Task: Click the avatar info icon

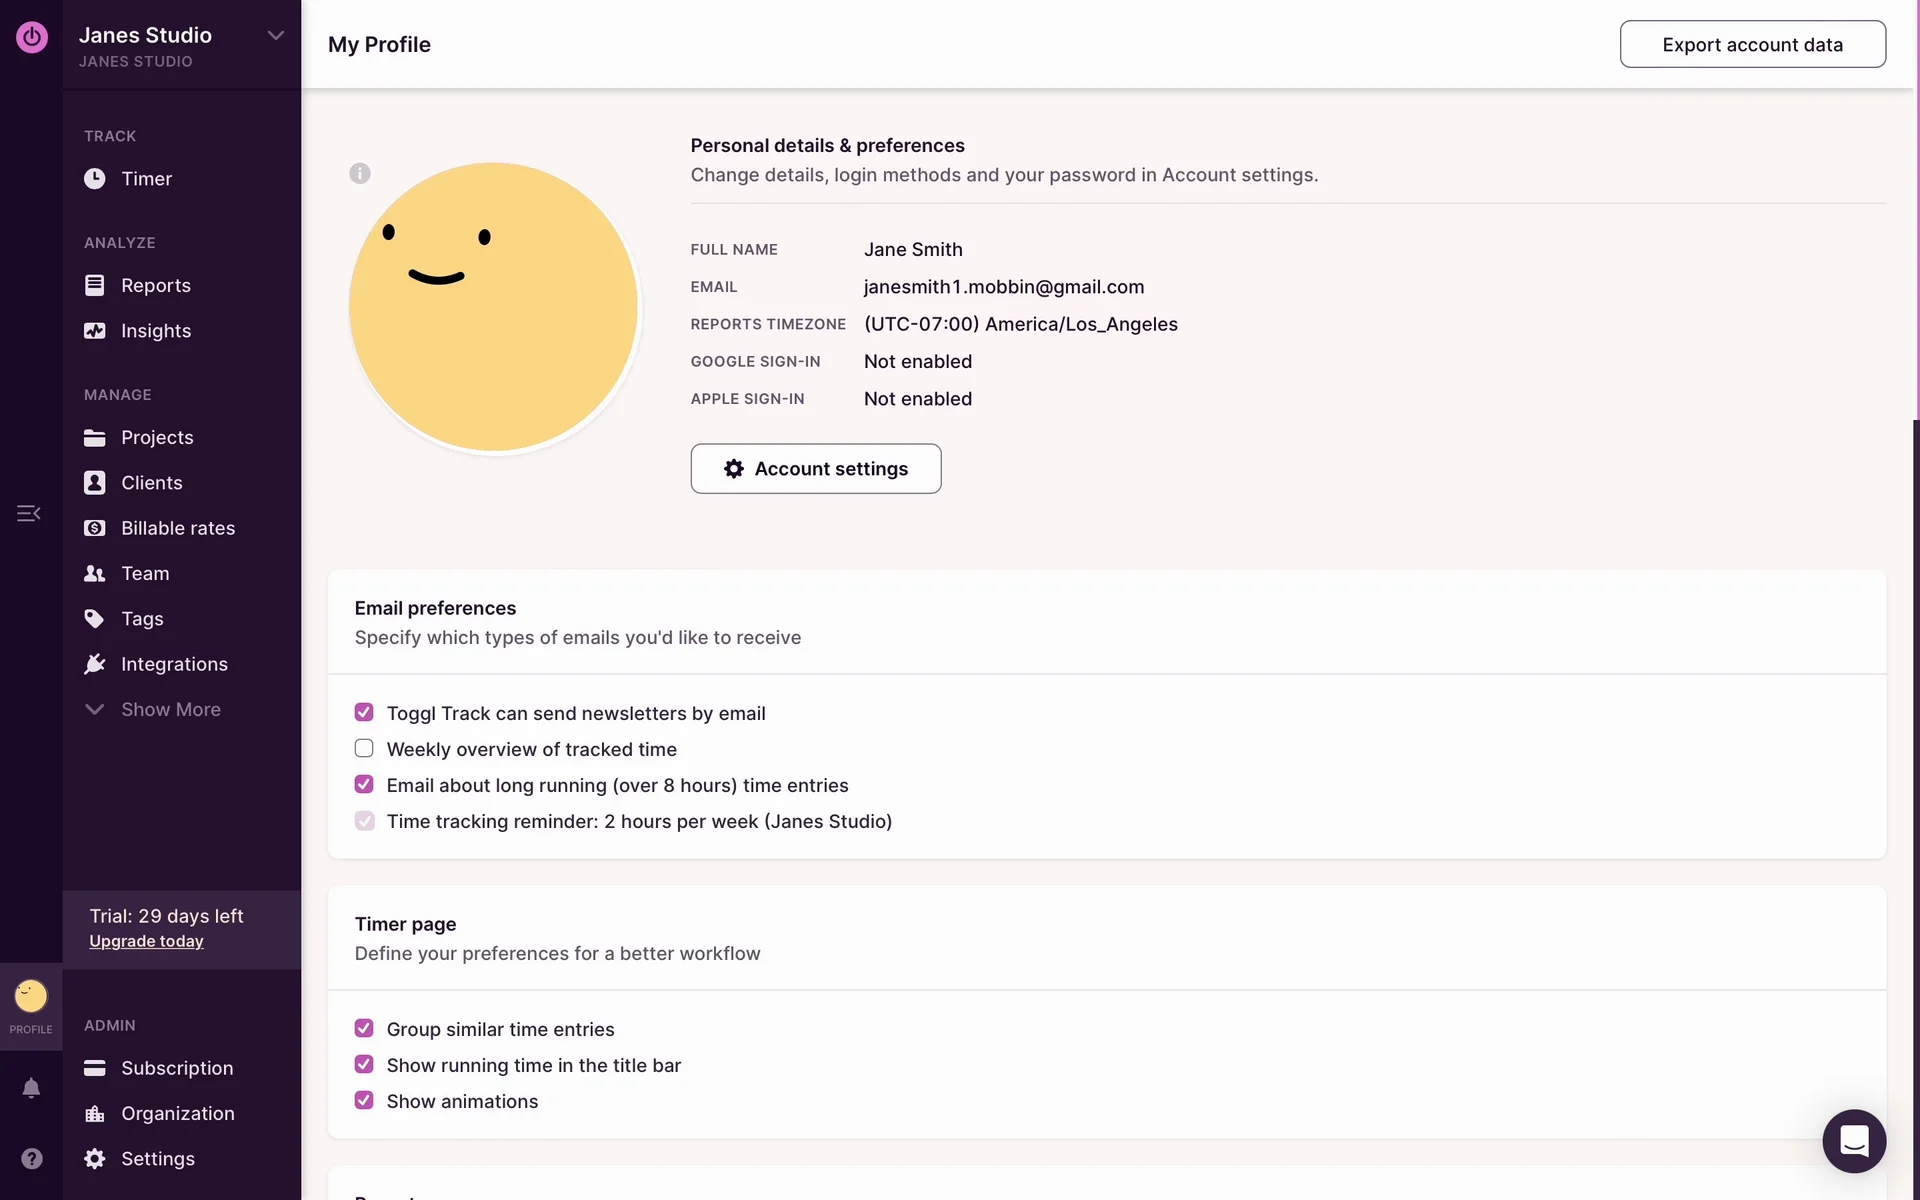Action: click(360, 173)
